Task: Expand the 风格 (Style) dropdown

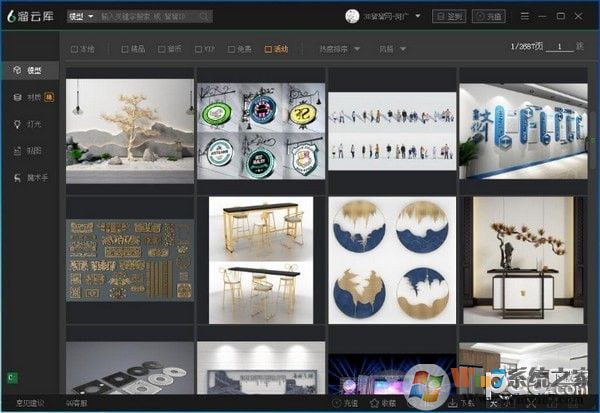Action: coord(392,48)
